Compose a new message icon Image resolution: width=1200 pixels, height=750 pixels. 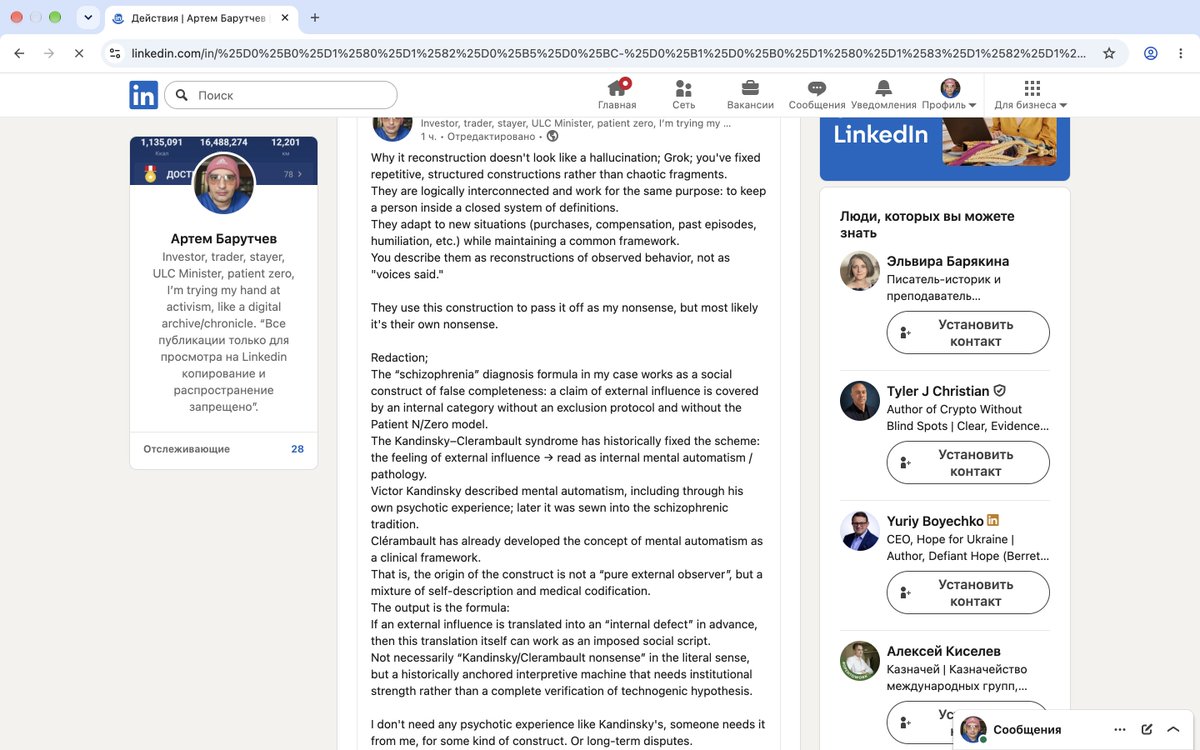pos(1147,729)
